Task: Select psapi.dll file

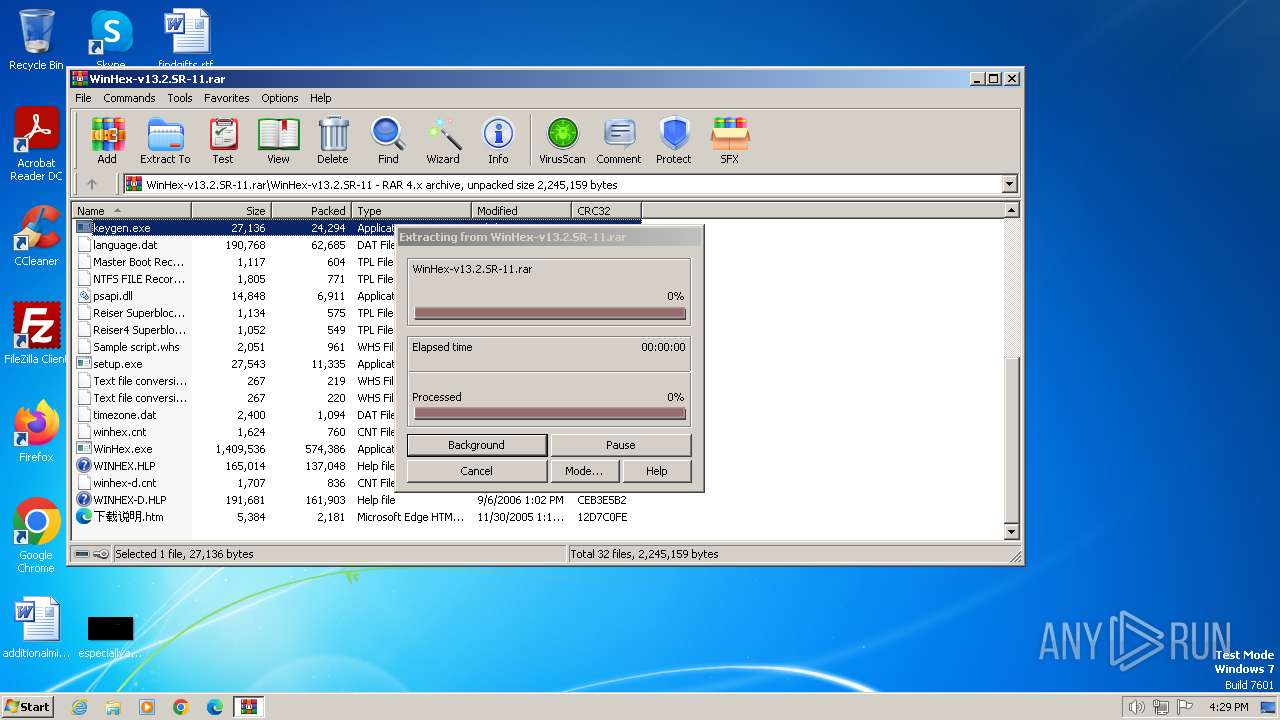Action: pos(113,296)
